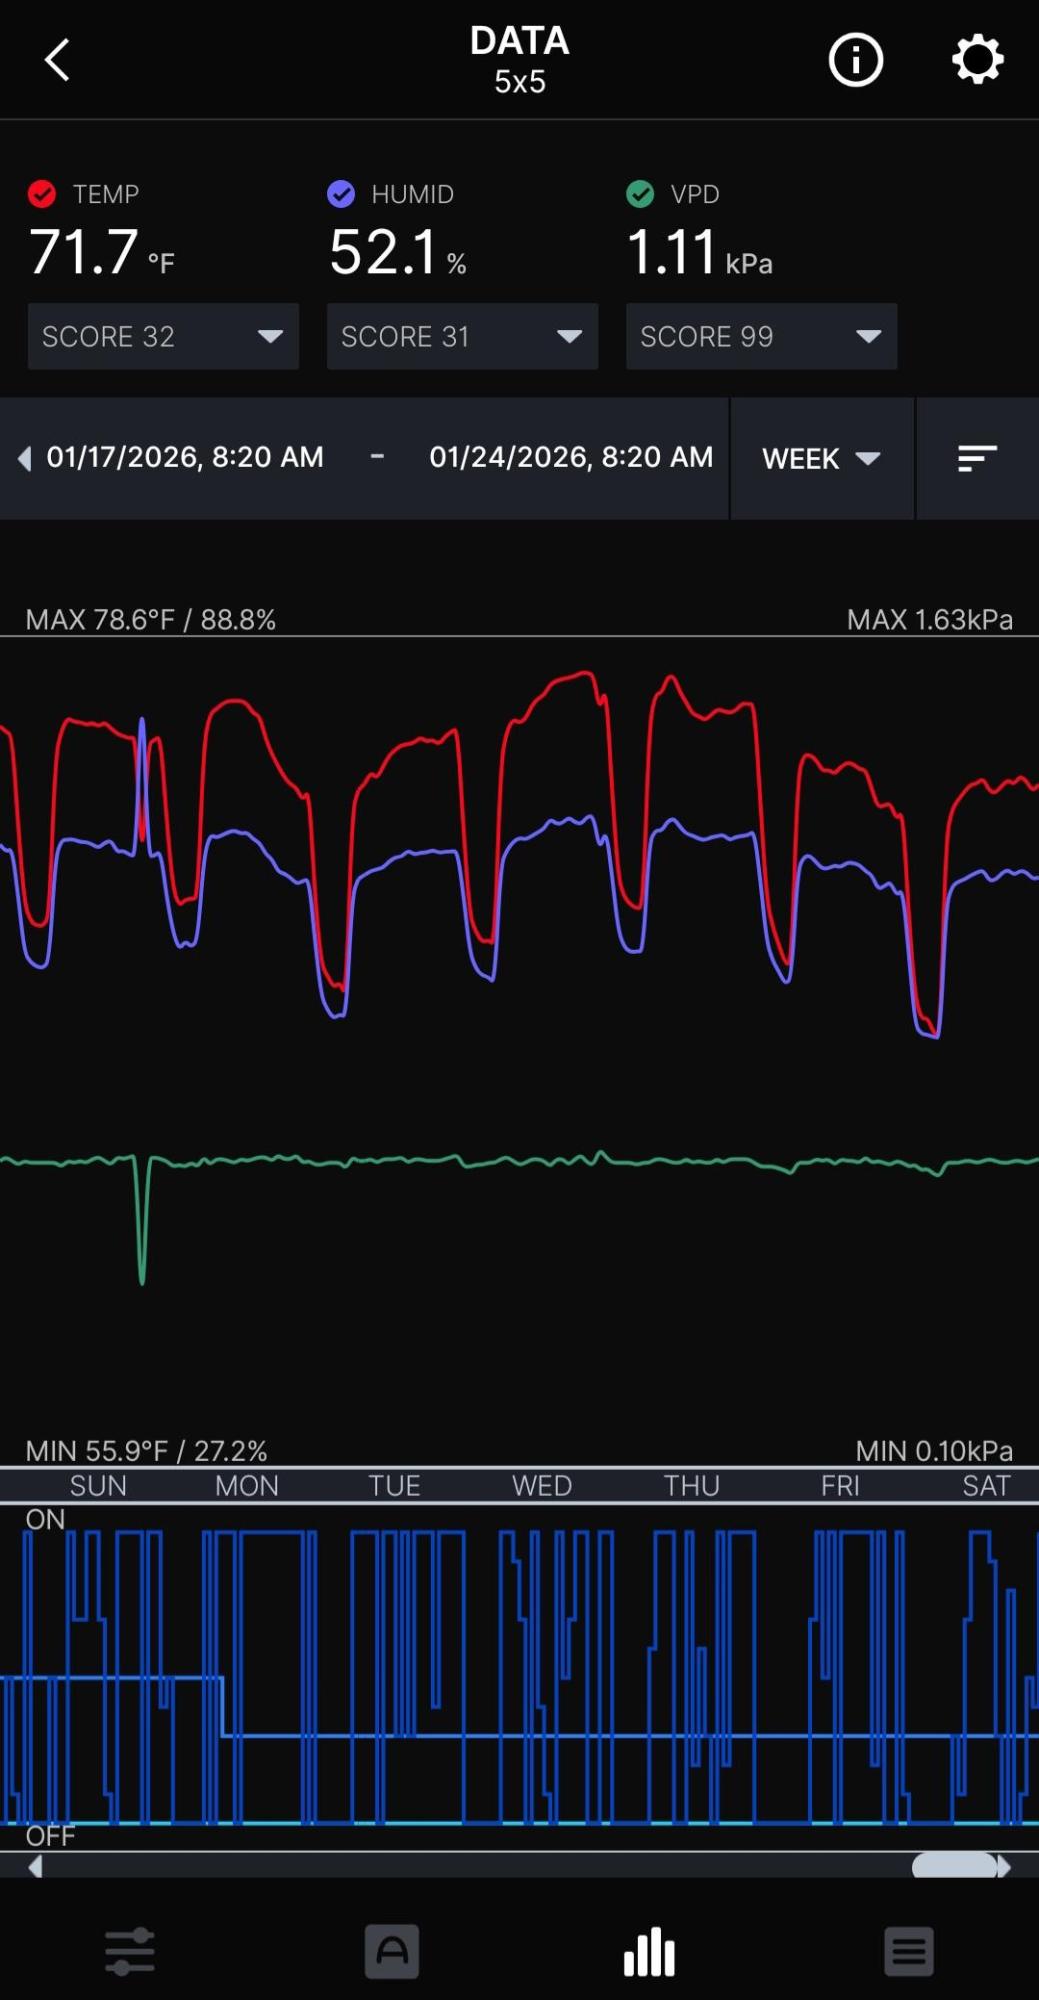
Task: Go to previous date range arrow
Action: tap(24, 459)
